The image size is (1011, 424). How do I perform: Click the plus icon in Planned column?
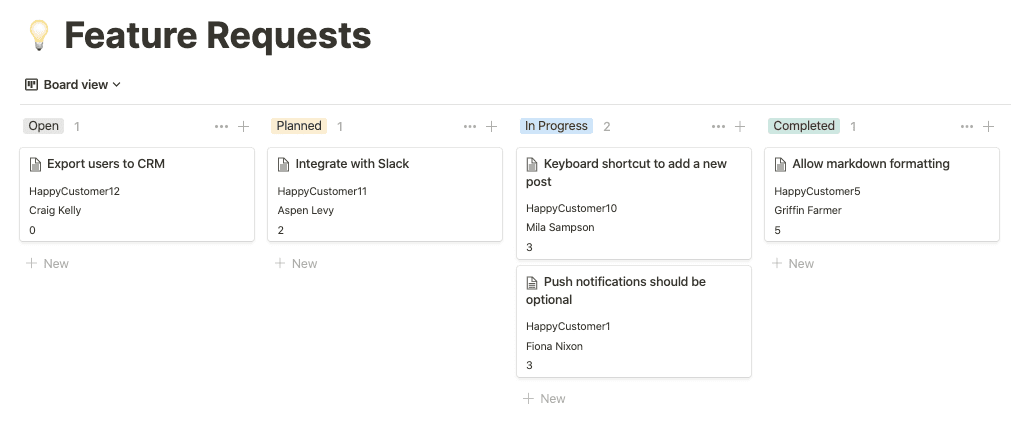pos(492,127)
